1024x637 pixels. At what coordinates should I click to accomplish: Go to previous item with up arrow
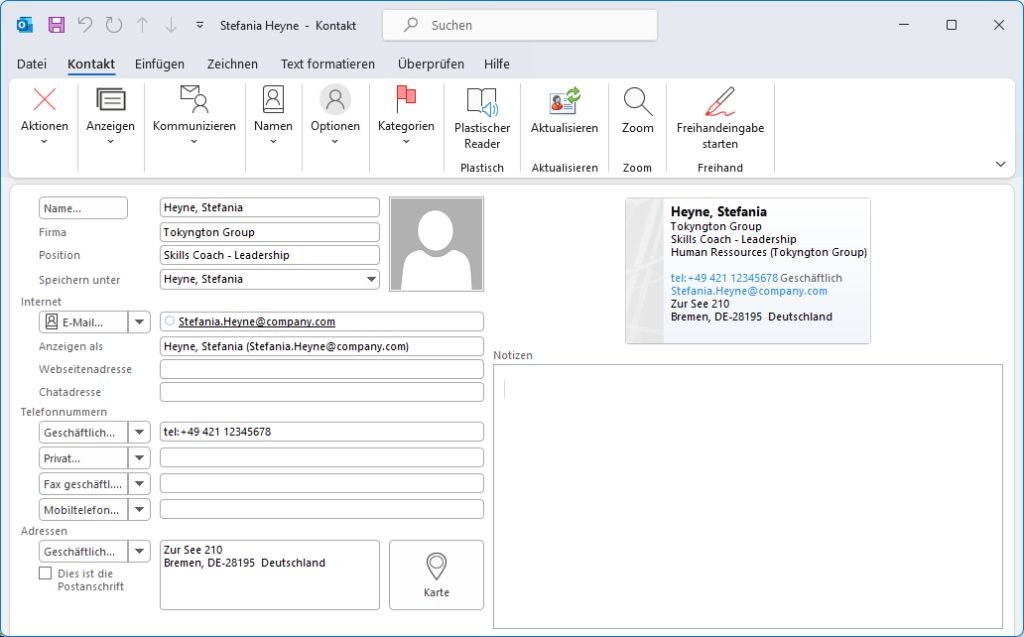[x=142, y=25]
